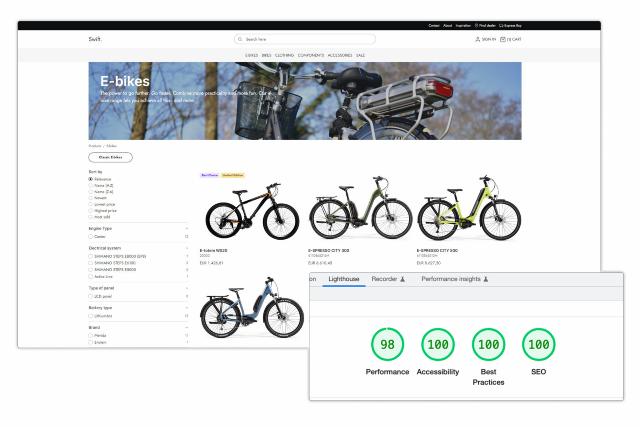Click the Sign In user icon
The width and height of the screenshot is (640, 427).
point(477,39)
